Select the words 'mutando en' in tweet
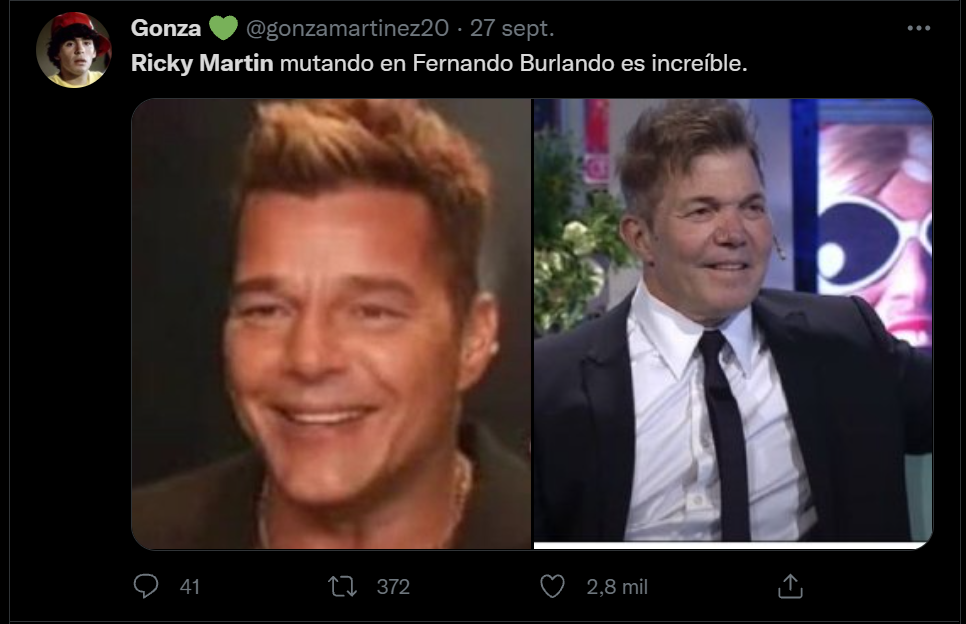This screenshot has height=624, width=966. pos(327,63)
